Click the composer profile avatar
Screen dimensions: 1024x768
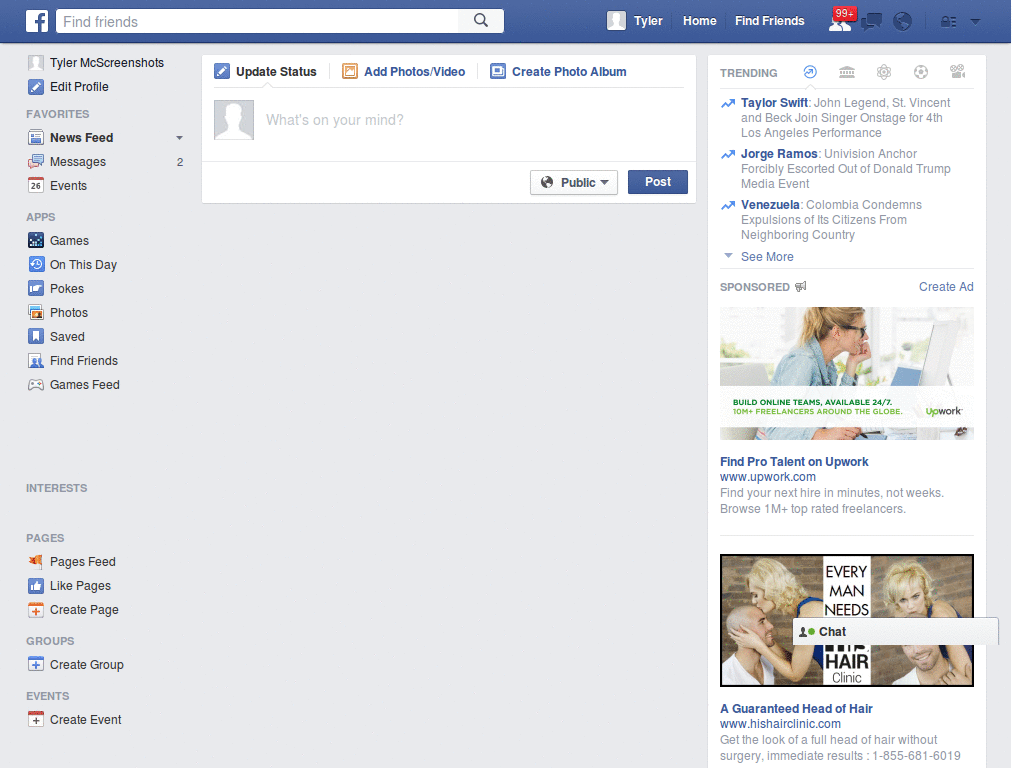(x=234, y=120)
